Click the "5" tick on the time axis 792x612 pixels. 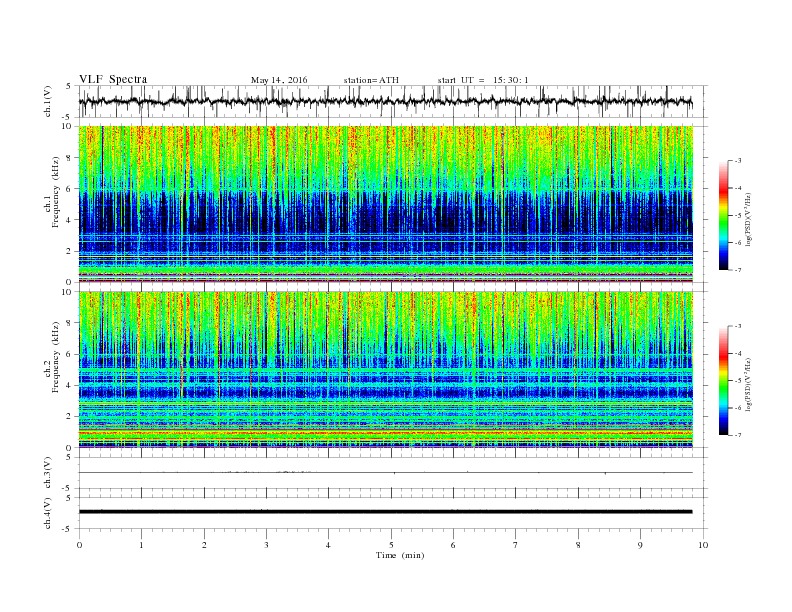pos(391,545)
